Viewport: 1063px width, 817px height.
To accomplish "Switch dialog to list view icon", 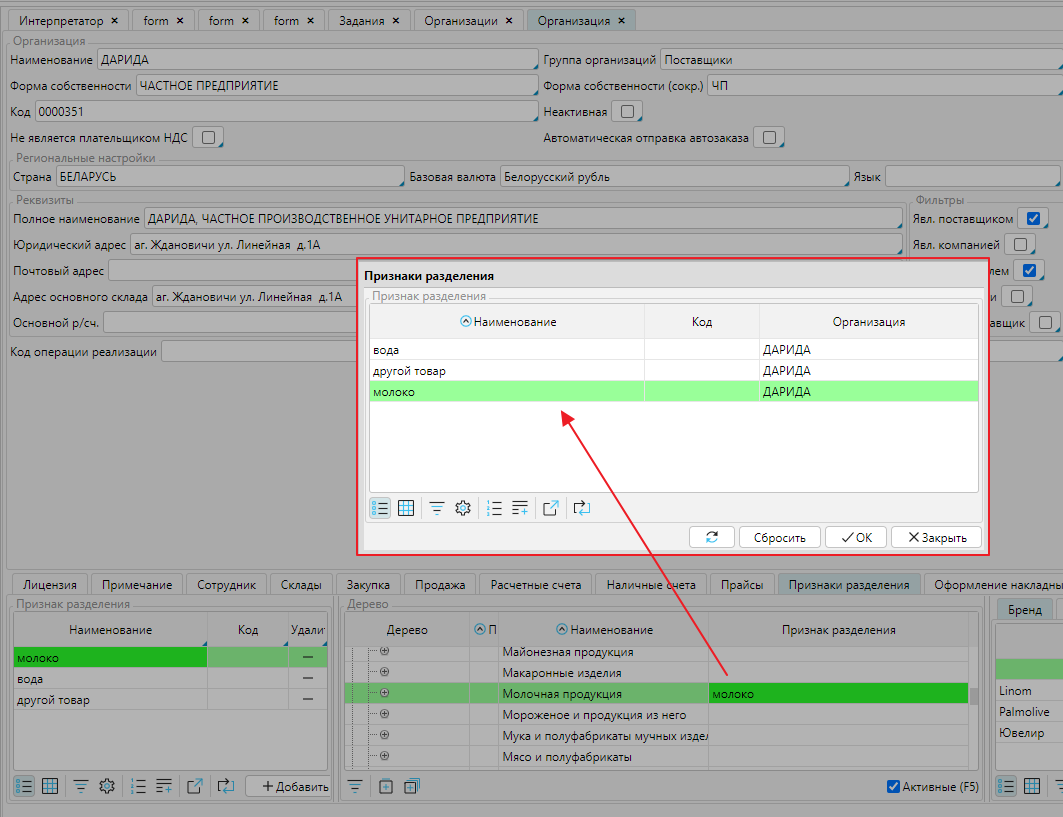I will tap(380, 508).
